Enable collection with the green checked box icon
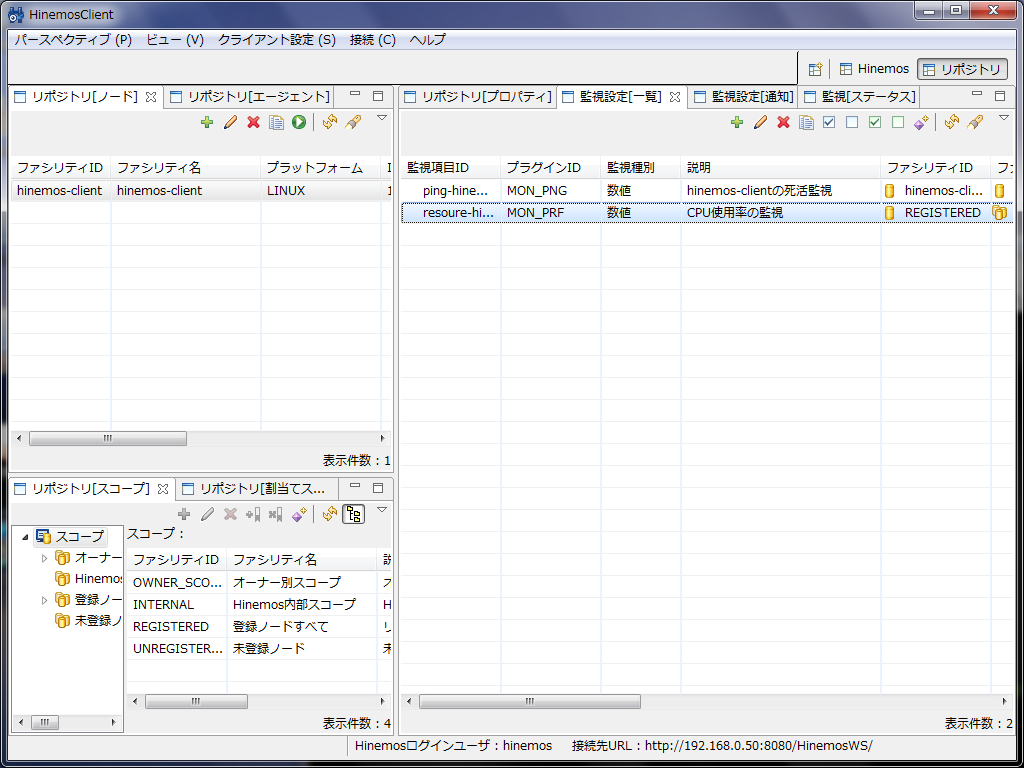The width and height of the screenshot is (1024, 768). click(x=875, y=122)
